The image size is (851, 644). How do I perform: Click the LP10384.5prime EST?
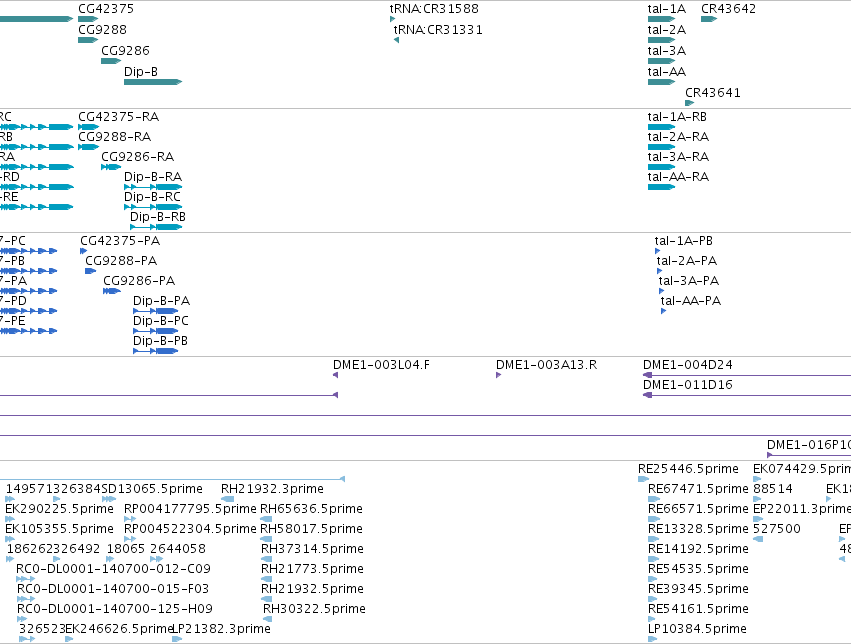click(653, 639)
